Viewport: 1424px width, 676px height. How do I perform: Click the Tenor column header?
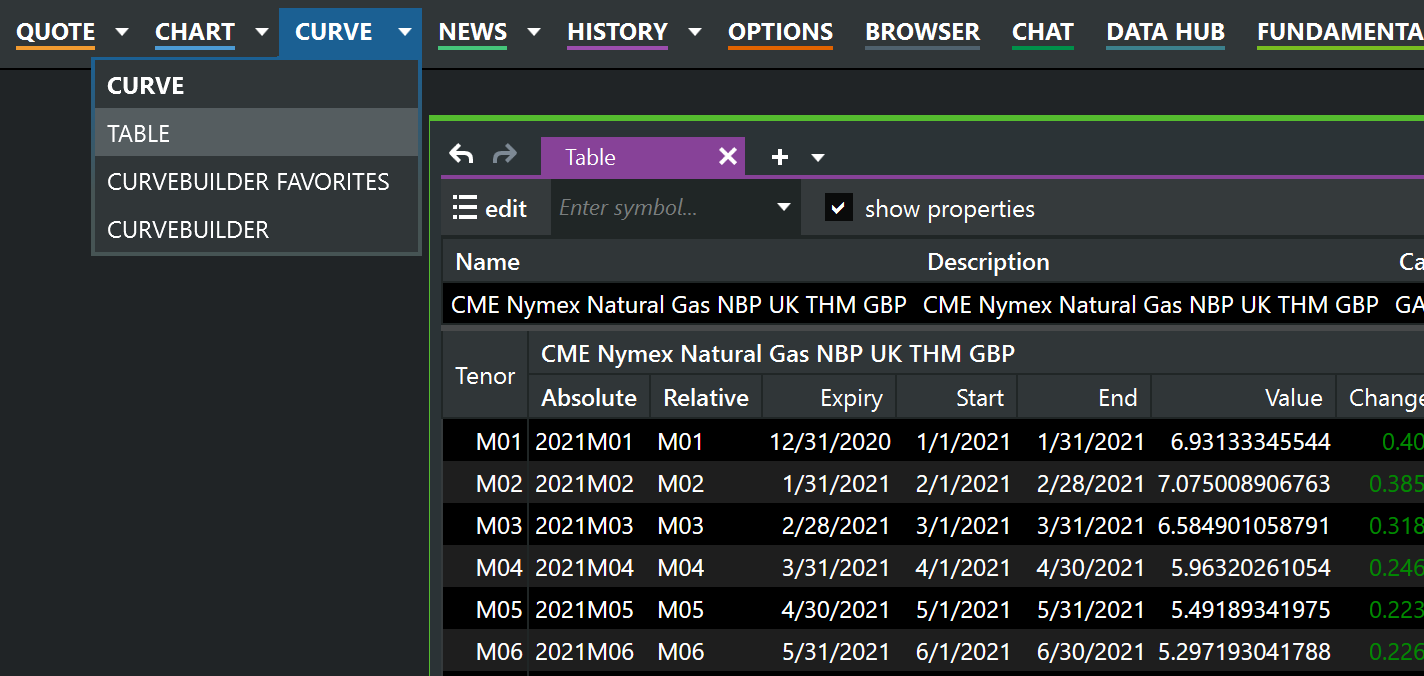[x=485, y=376]
